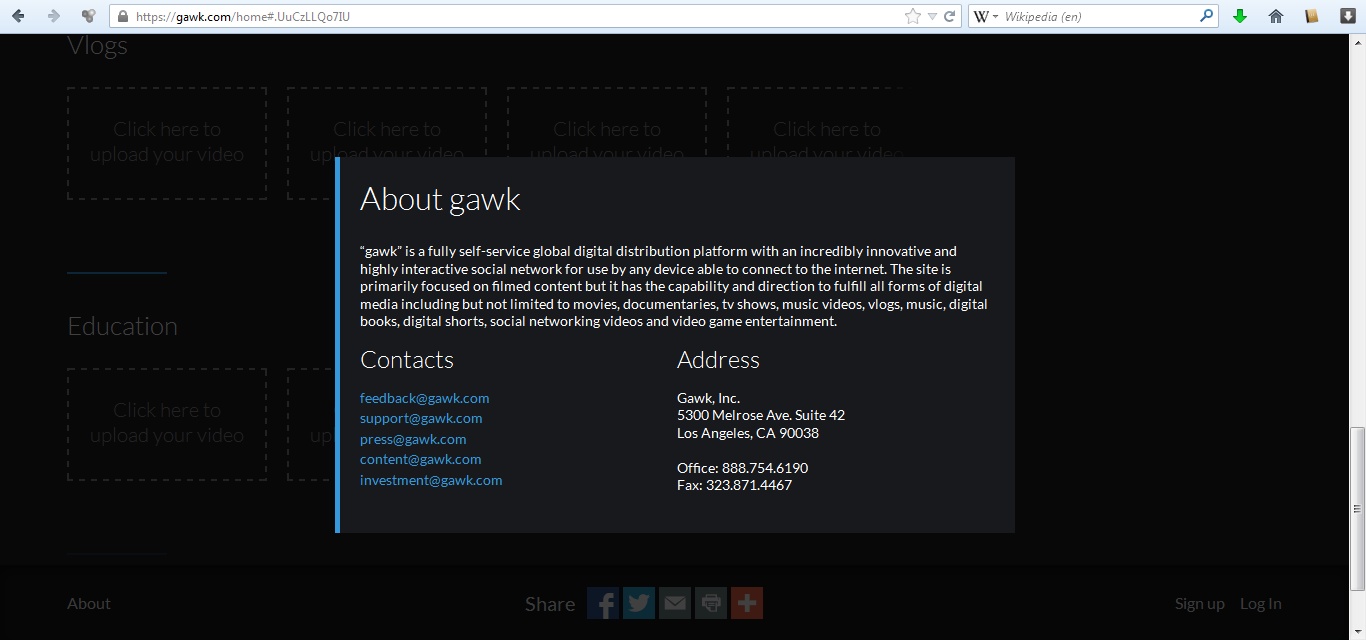Open the About footer link
1366x640 pixels.
pyautogui.click(x=89, y=603)
